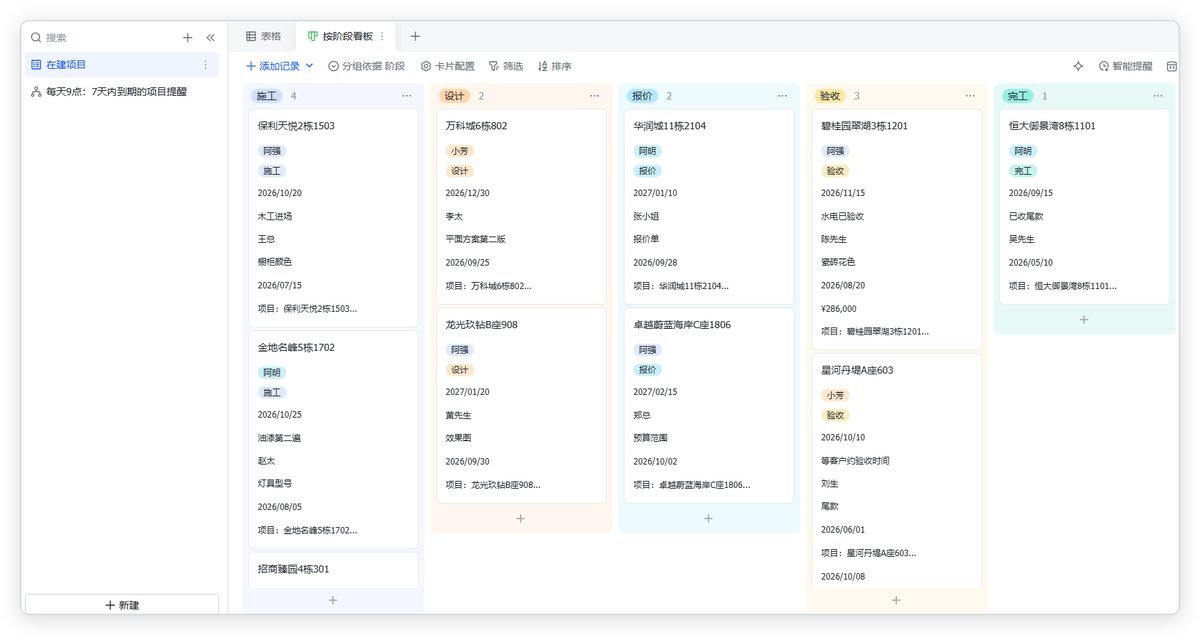This screenshot has width=1200, height=635.
Task: Click the 新建 button at sidebar bottom
Action: point(122,605)
